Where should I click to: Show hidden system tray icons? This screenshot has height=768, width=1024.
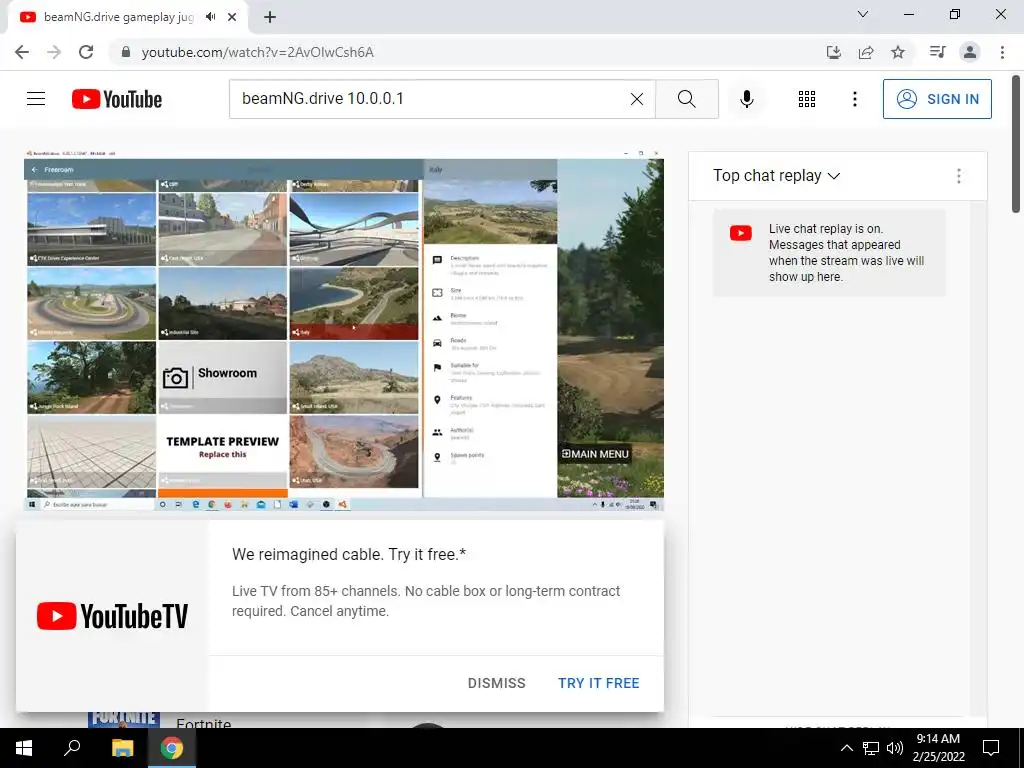846,748
